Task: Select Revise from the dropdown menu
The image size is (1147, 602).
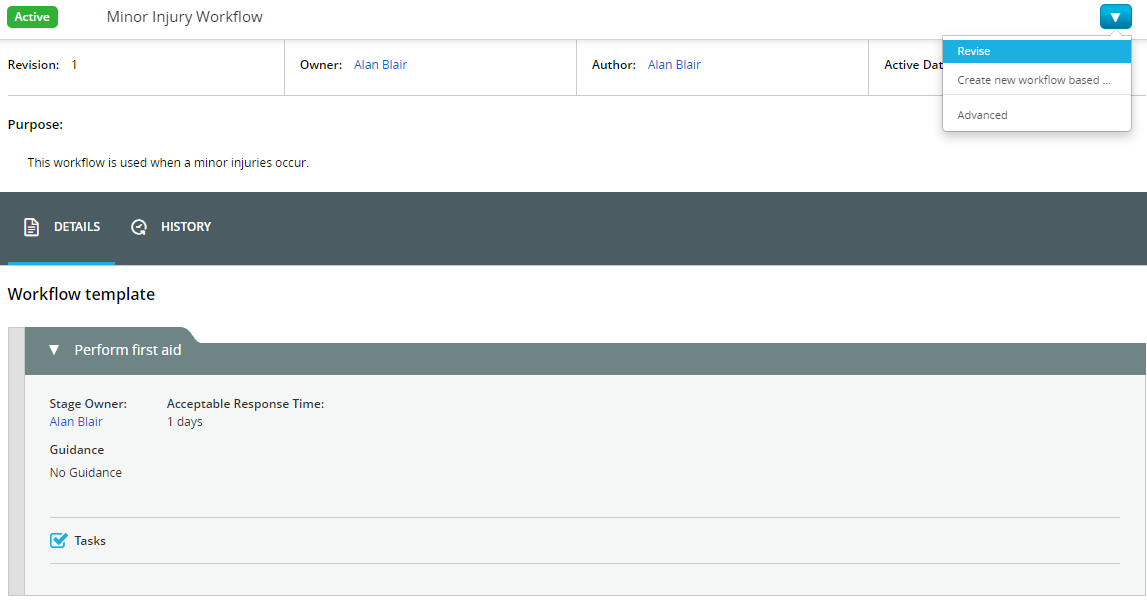Action: pos(1037,51)
